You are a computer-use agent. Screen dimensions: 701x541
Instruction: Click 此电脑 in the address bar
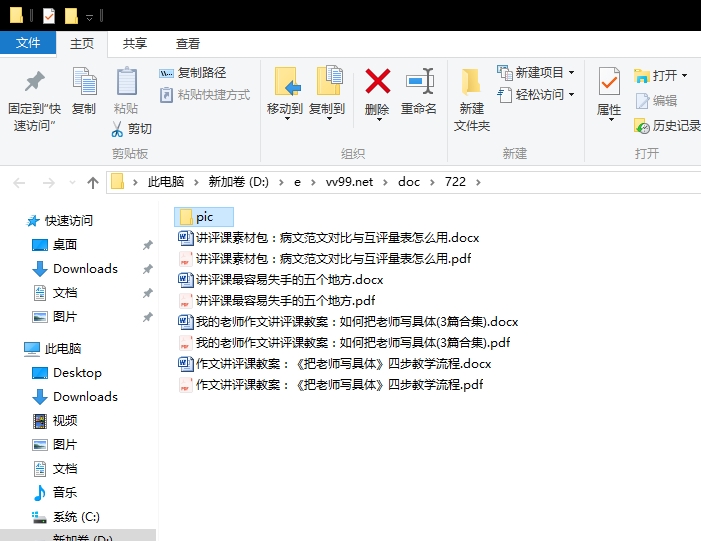[x=166, y=182]
